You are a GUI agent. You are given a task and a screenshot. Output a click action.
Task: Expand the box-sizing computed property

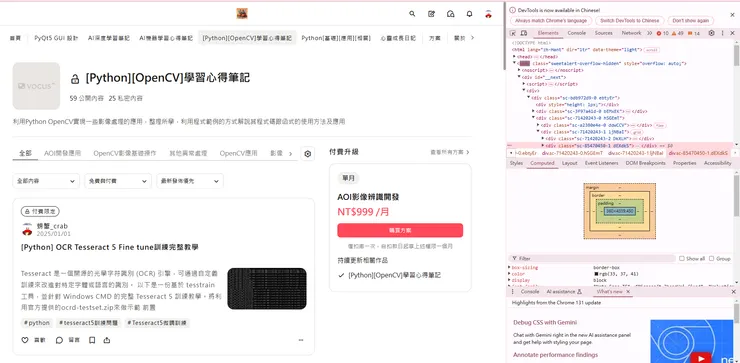click(510, 268)
